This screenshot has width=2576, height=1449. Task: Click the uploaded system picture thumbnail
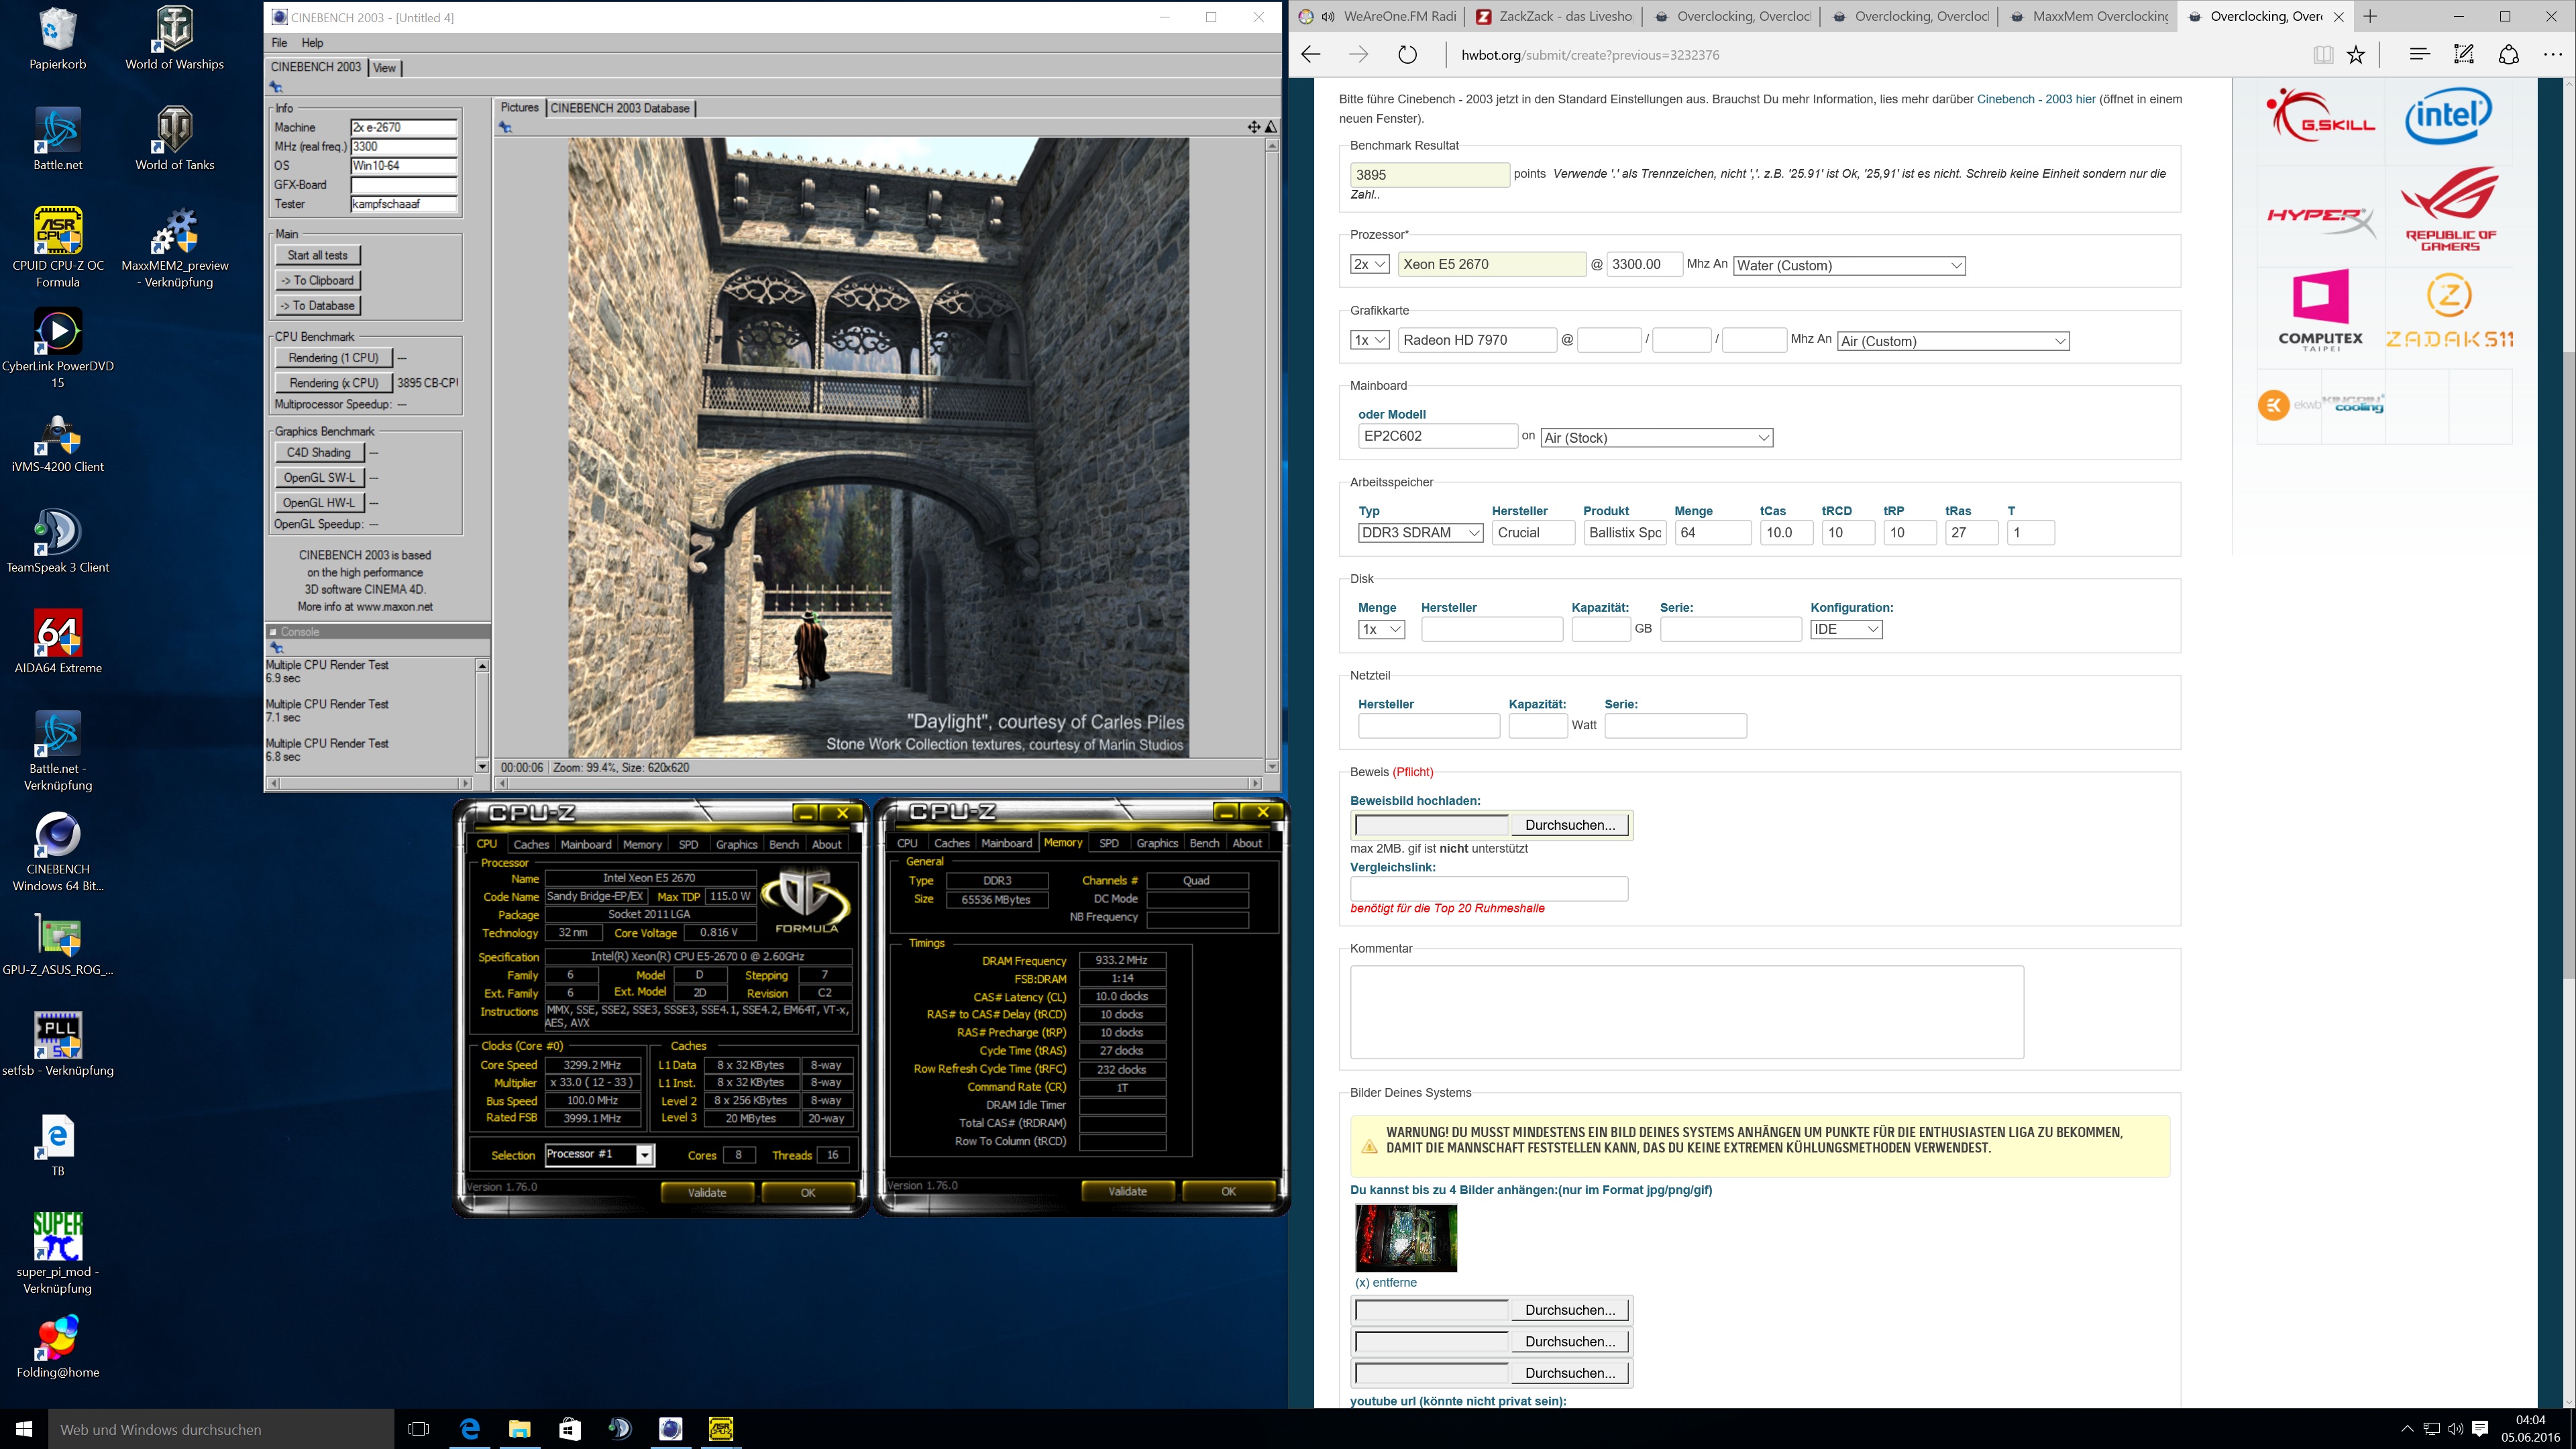point(1406,1237)
